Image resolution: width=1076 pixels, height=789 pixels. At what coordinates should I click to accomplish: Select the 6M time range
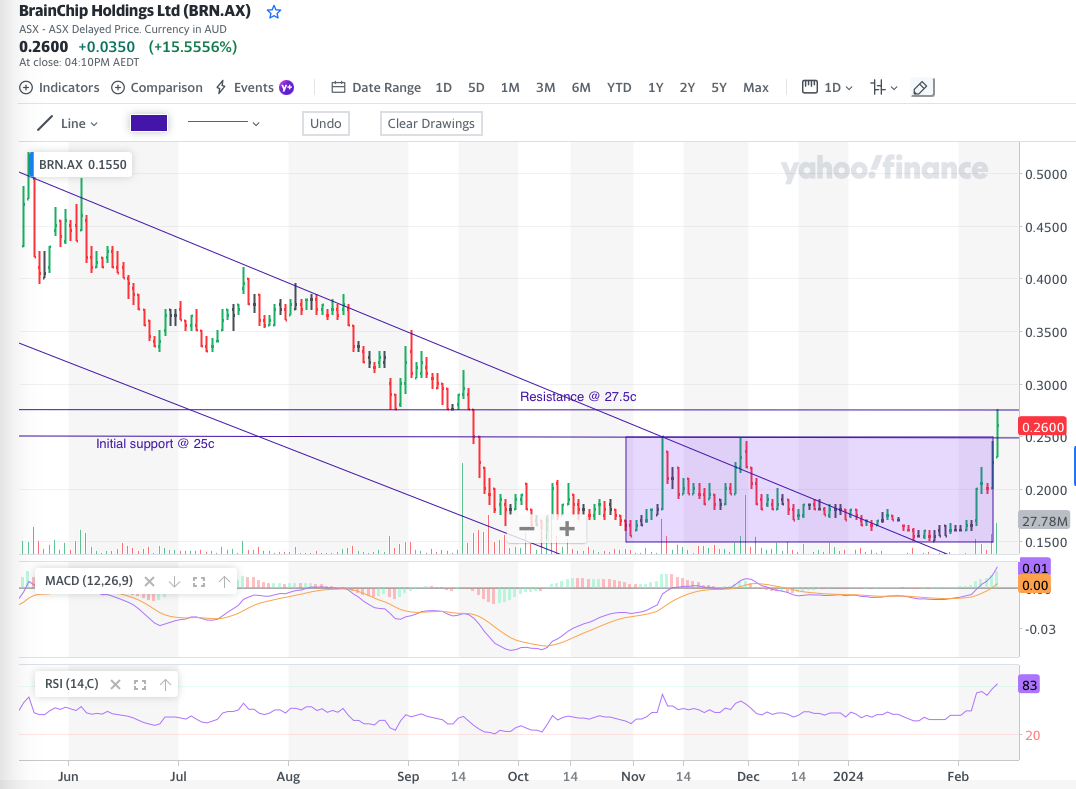(581, 88)
